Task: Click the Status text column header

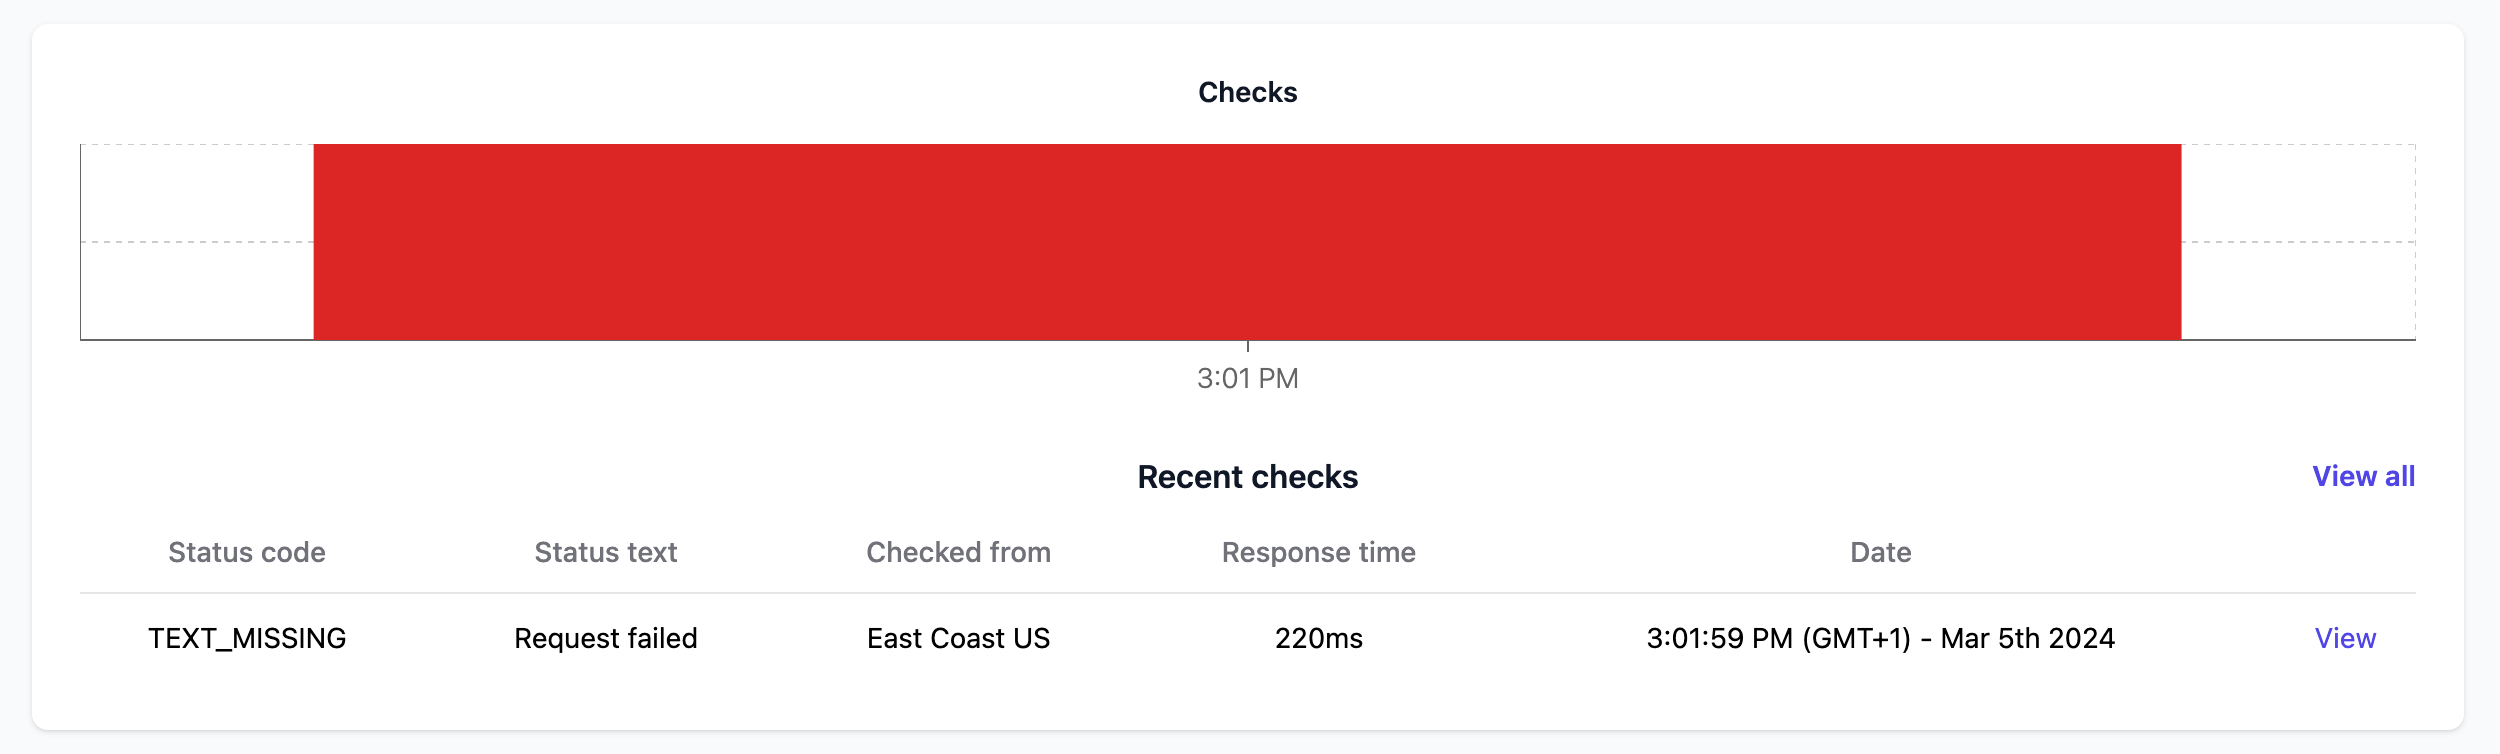Action: pyautogui.click(x=605, y=552)
